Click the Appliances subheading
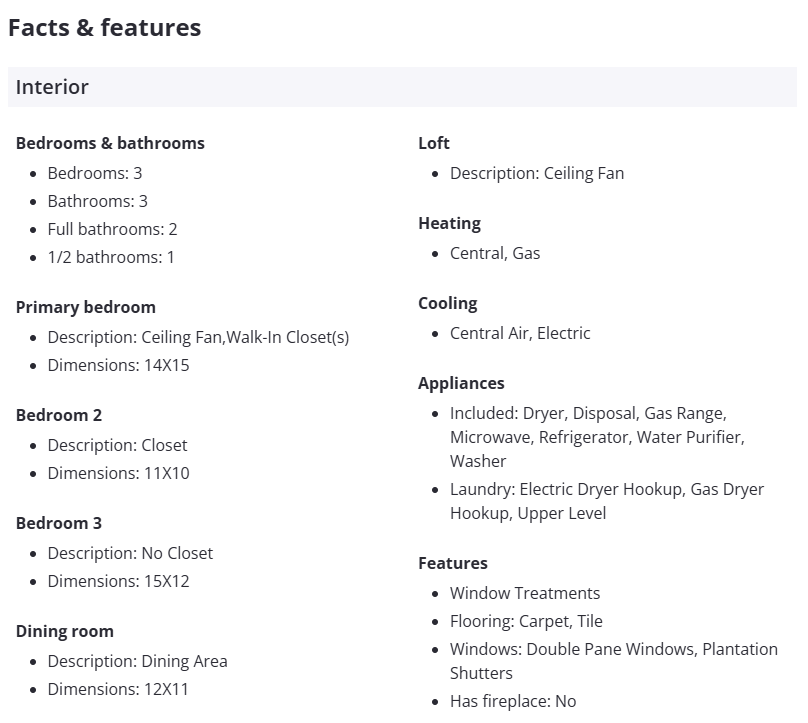The height and width of the screenshot is (723, 808). (x=461, y=383)
